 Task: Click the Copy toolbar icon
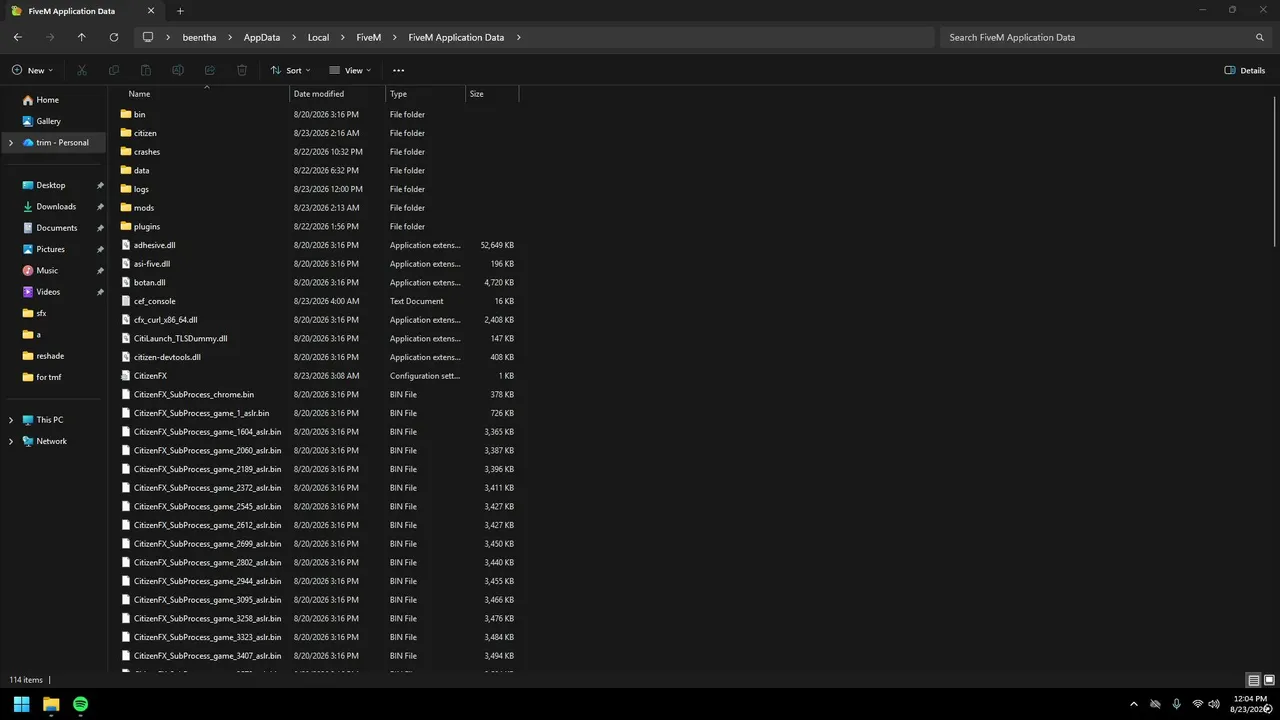[x=114, y=70]
